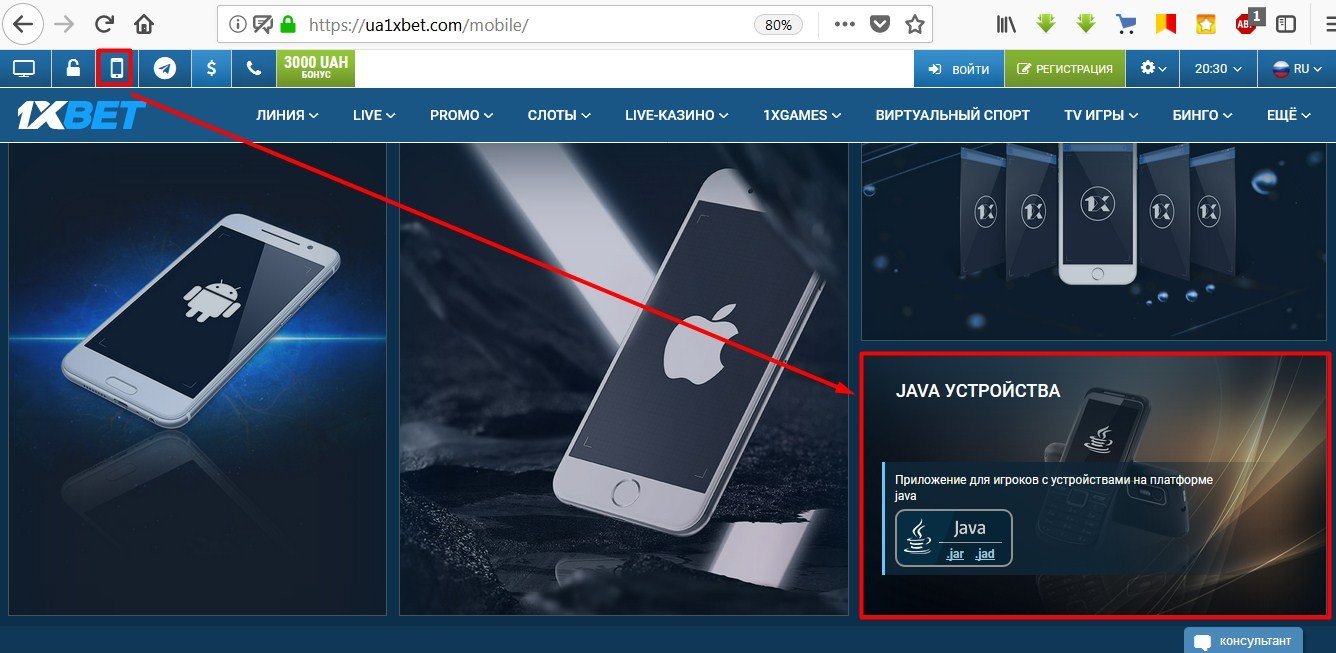Open the Виртуальный спорт menu item
Image resolution: width=1336 pixels, height=653 pixels.
point(952,115)
